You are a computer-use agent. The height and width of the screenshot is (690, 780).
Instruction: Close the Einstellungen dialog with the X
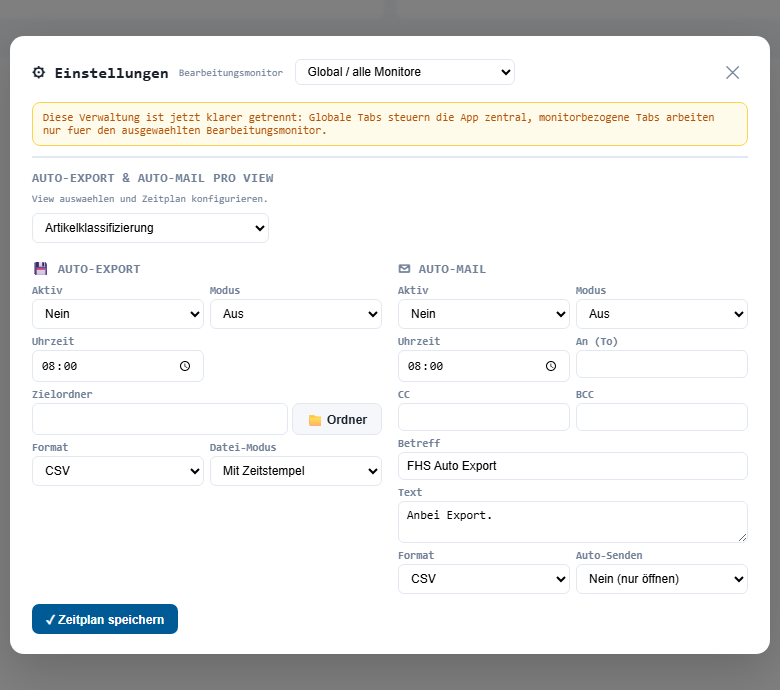tap(732, 72)
